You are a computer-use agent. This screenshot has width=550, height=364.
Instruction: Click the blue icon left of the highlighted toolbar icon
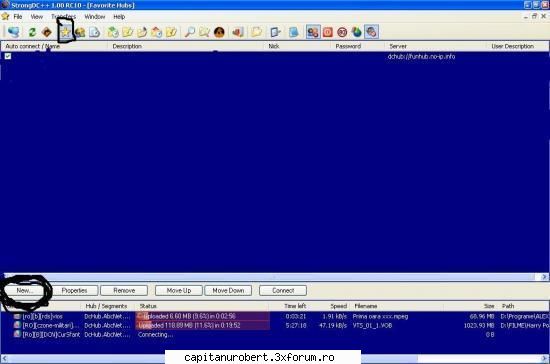[294, 32]
